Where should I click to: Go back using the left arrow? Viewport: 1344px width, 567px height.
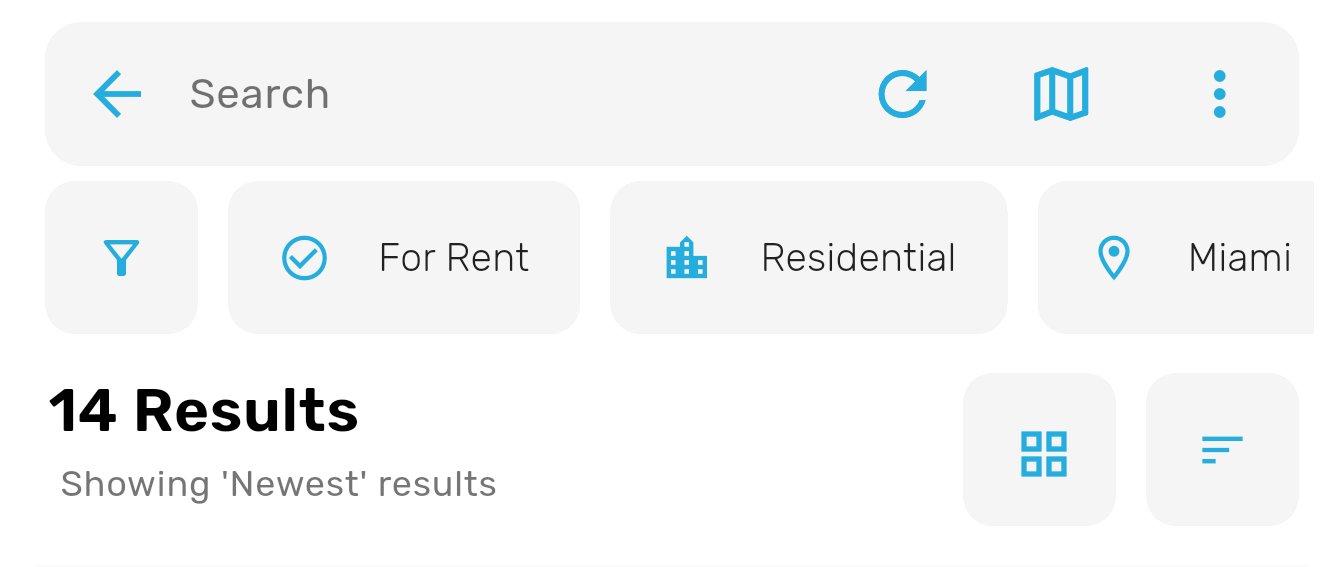pos(117,94)
